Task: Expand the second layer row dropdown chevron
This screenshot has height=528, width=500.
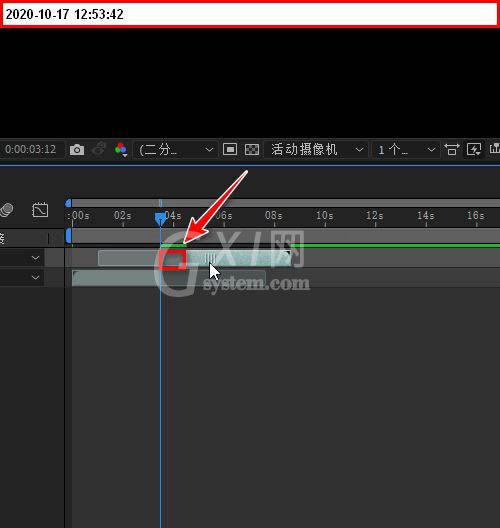Action: coord(35,277)
